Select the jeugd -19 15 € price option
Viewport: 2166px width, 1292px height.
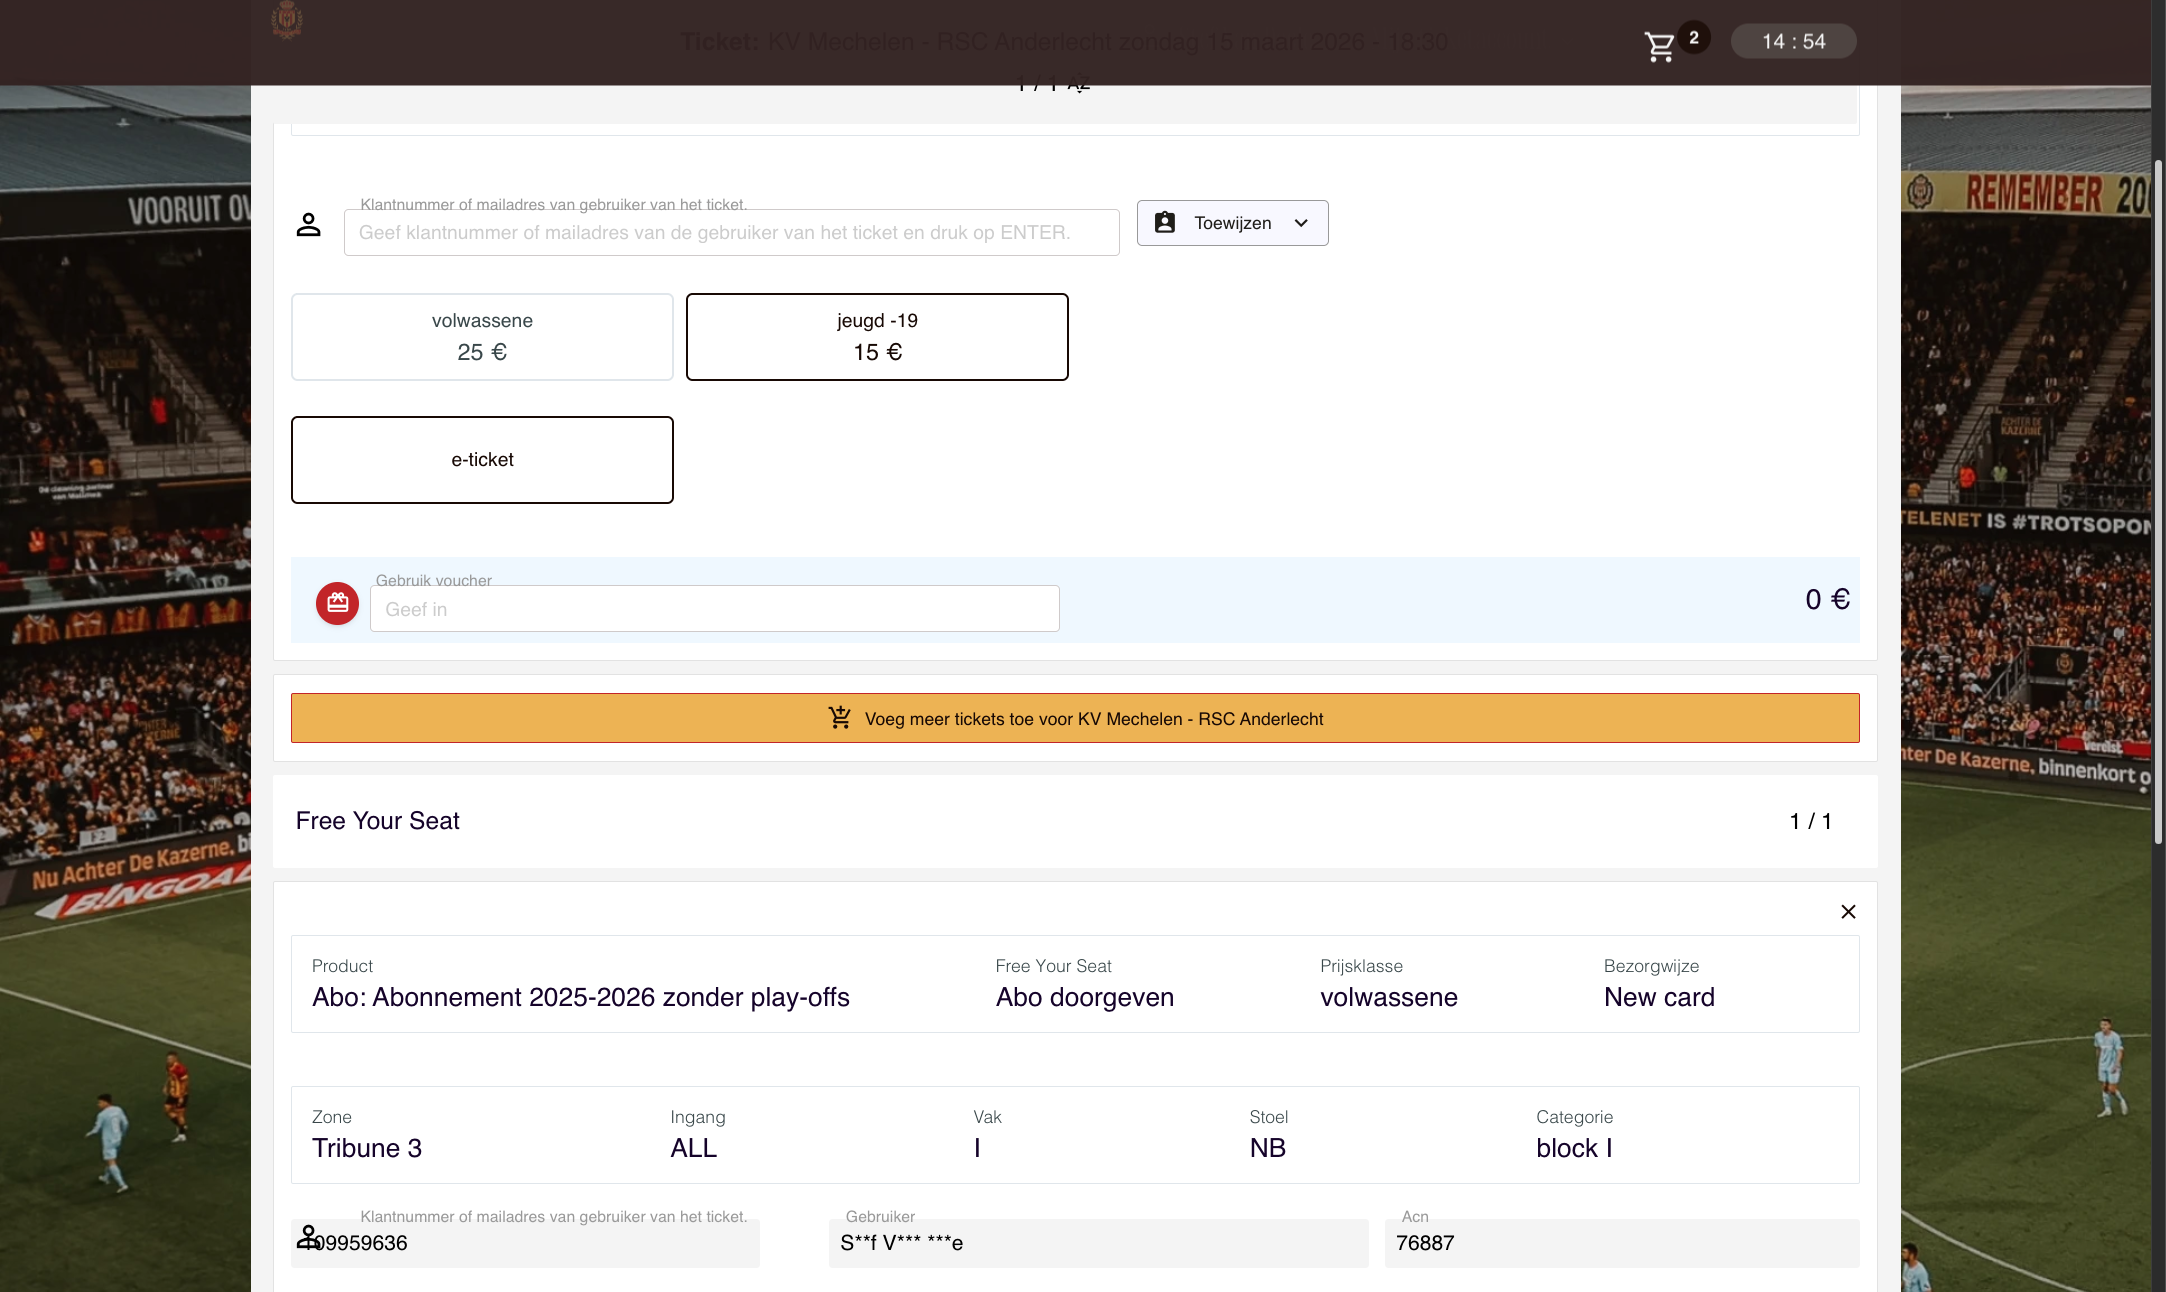click(877, 337)
